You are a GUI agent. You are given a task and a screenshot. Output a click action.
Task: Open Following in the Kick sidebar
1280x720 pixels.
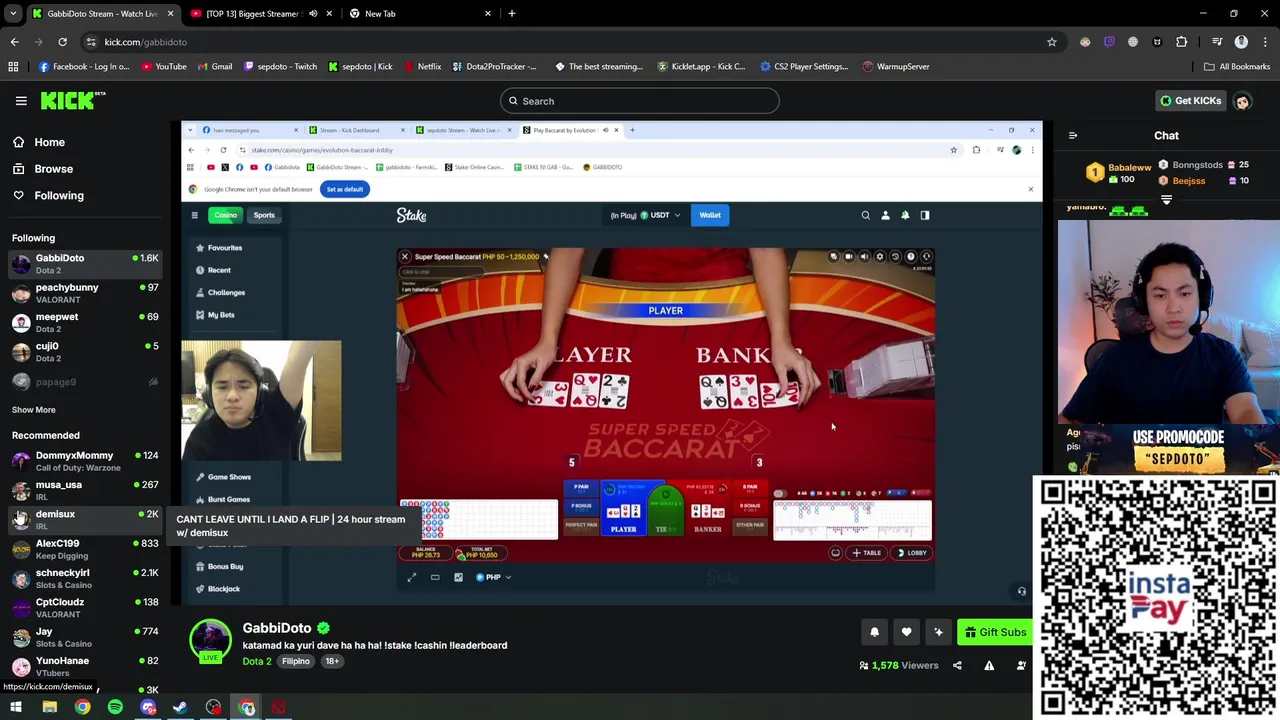click(59, 196)
